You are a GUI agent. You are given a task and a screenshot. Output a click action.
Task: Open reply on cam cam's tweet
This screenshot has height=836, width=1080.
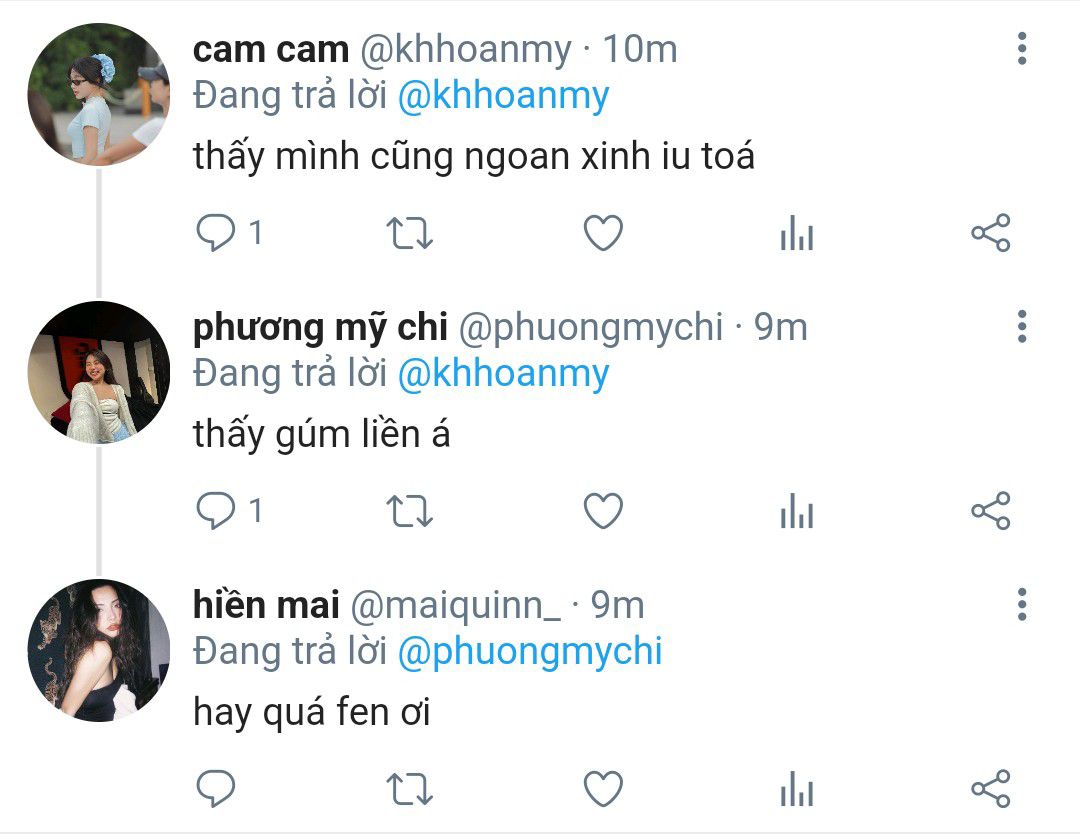216,233
